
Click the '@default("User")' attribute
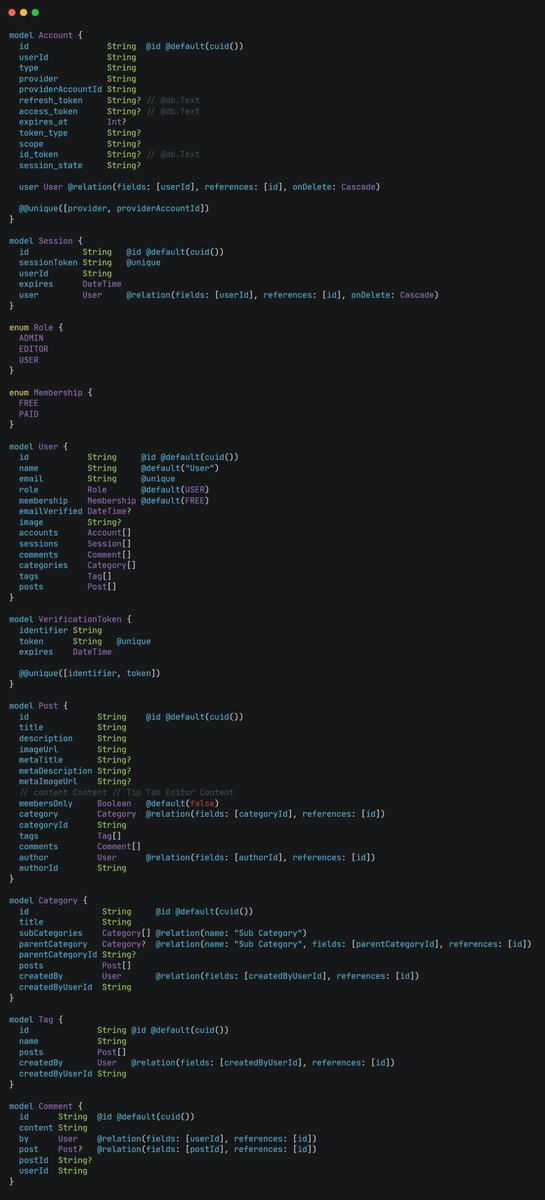180,468
